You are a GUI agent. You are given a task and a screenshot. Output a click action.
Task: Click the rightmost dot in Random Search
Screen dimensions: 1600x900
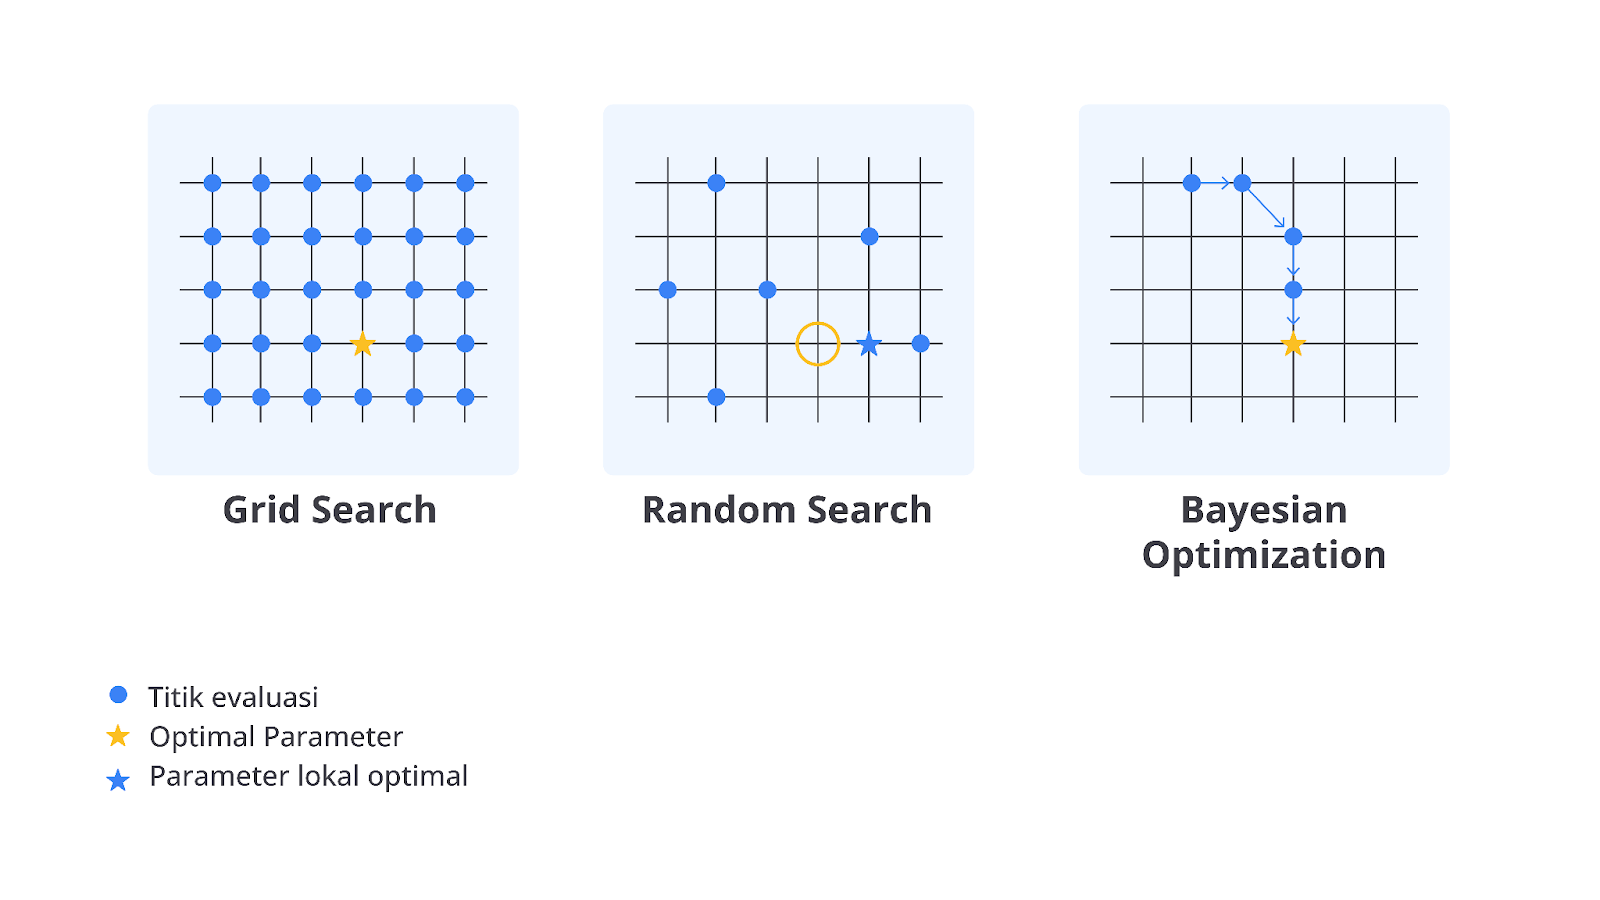[921, 344]
